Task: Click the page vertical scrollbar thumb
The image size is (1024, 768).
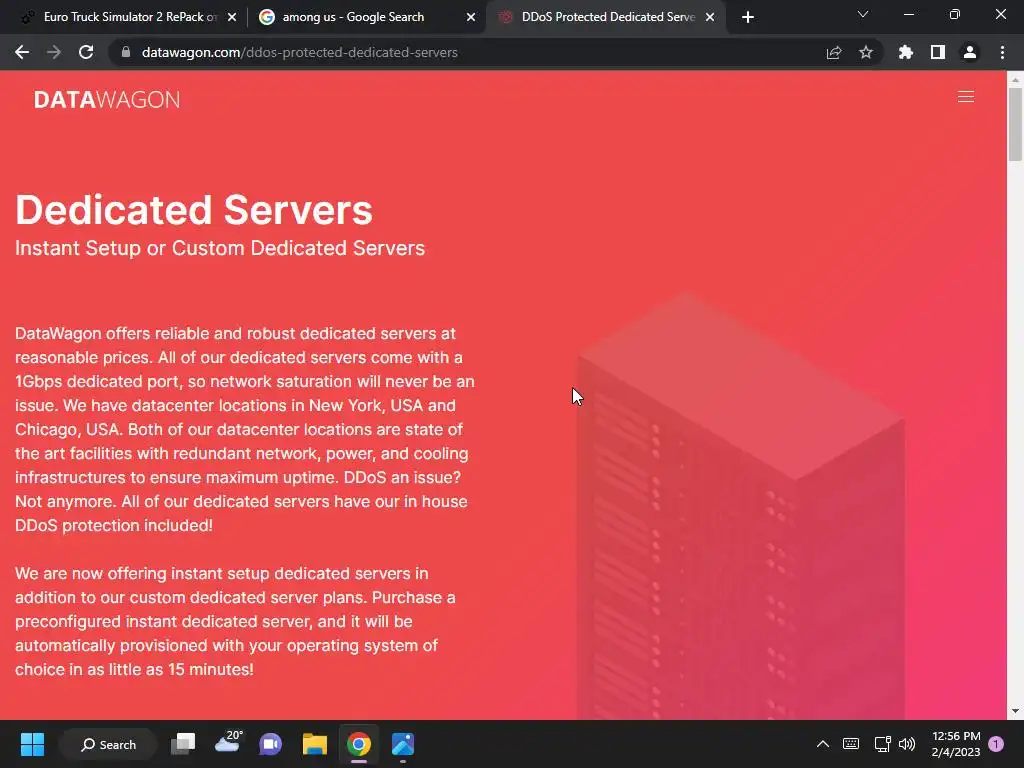Action: click(1015, 124)
